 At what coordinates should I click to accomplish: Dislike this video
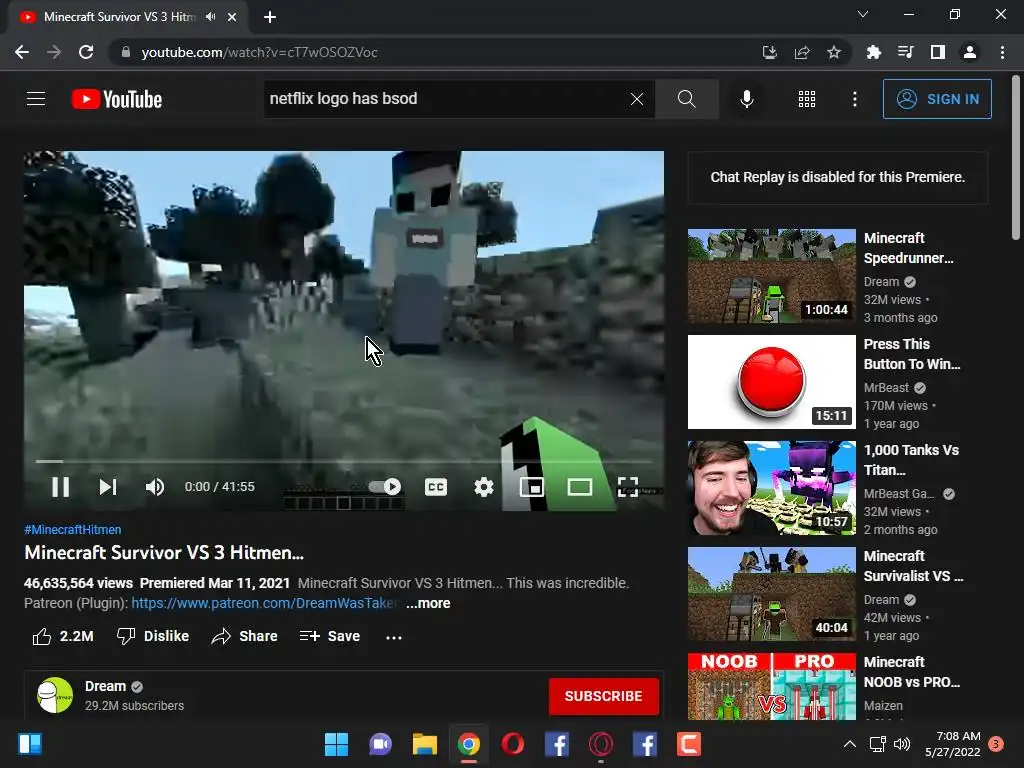[153, 636]
